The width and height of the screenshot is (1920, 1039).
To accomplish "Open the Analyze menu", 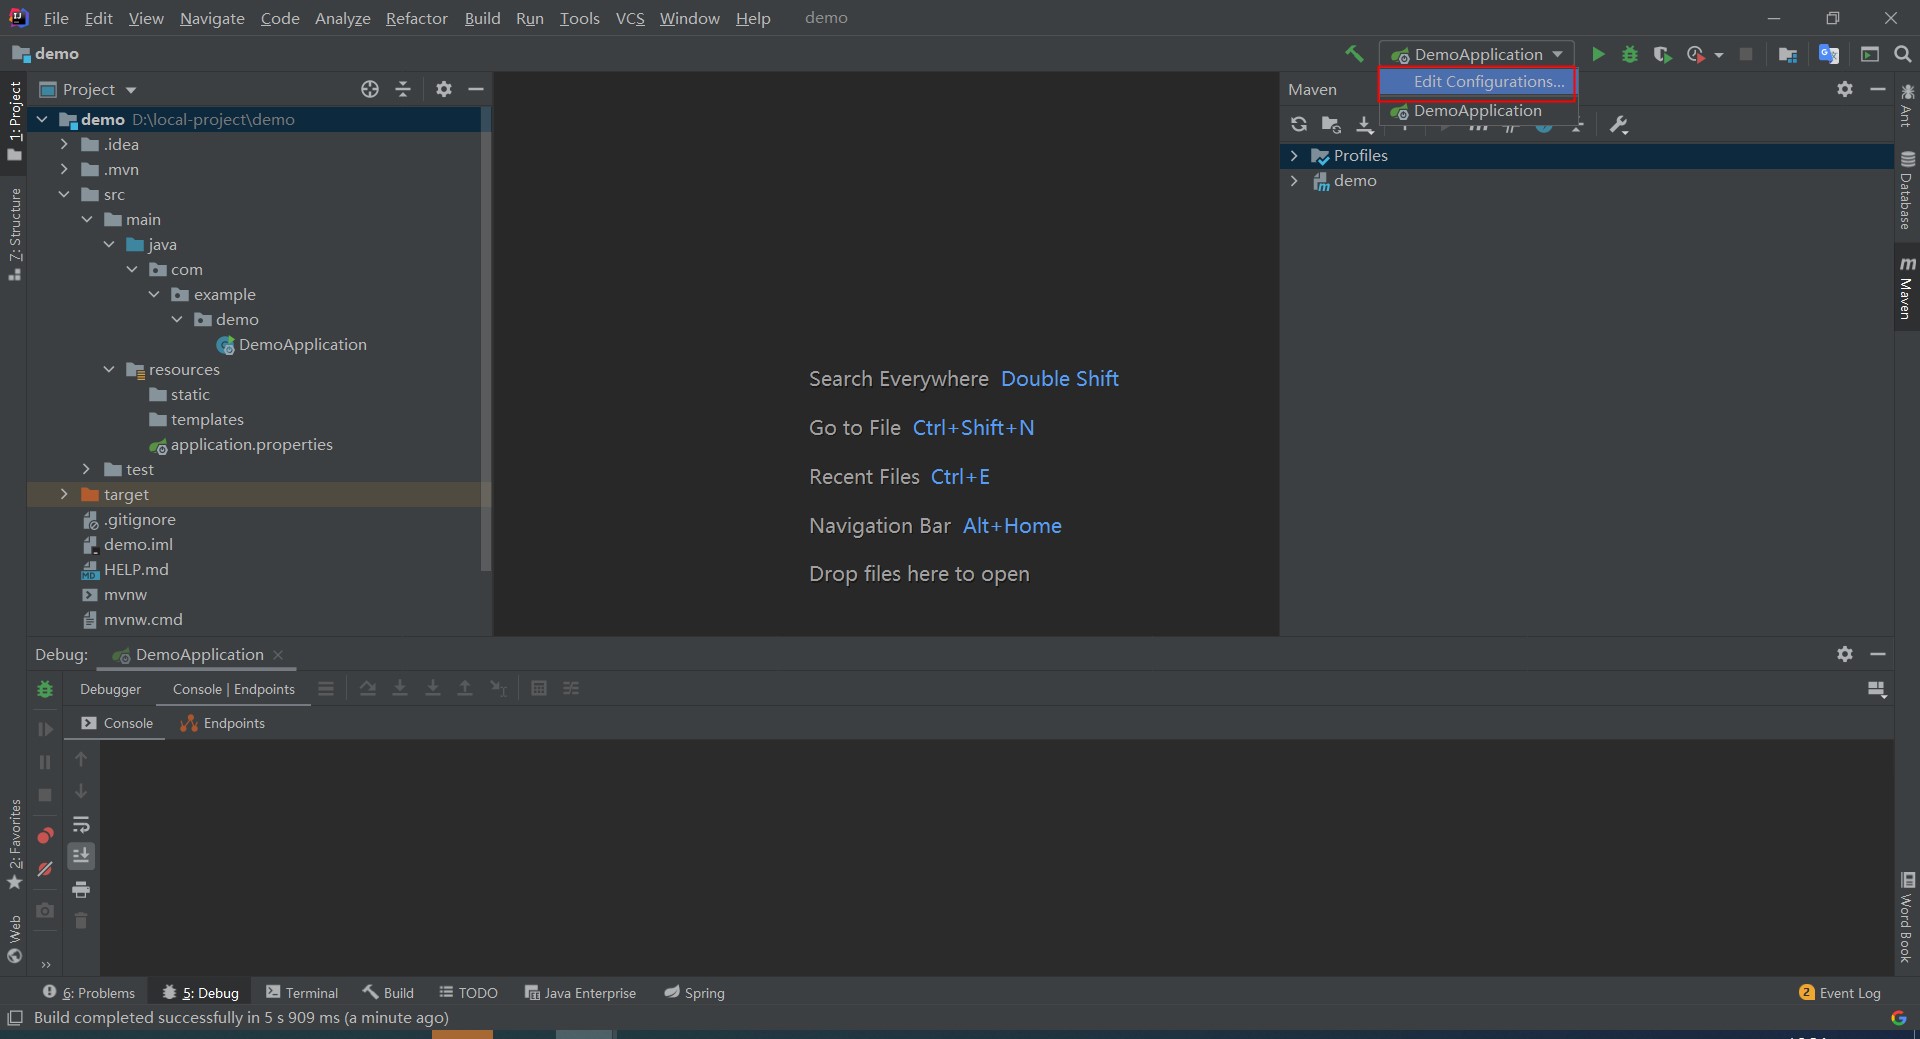I will pos(342,18).
